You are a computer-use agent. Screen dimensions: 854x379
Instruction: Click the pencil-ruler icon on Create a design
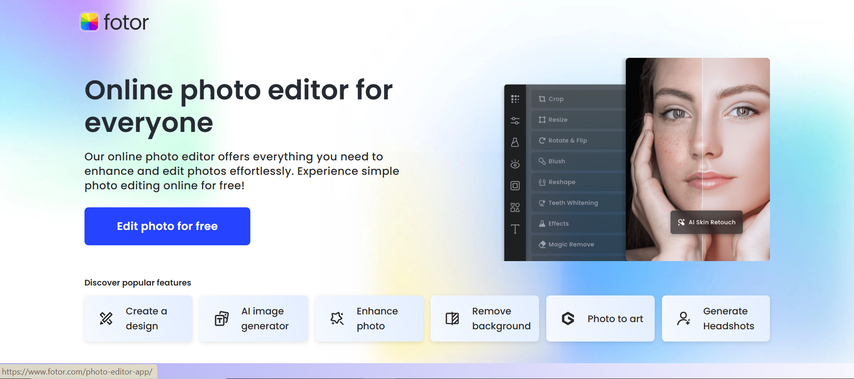[x=106, y=319]
